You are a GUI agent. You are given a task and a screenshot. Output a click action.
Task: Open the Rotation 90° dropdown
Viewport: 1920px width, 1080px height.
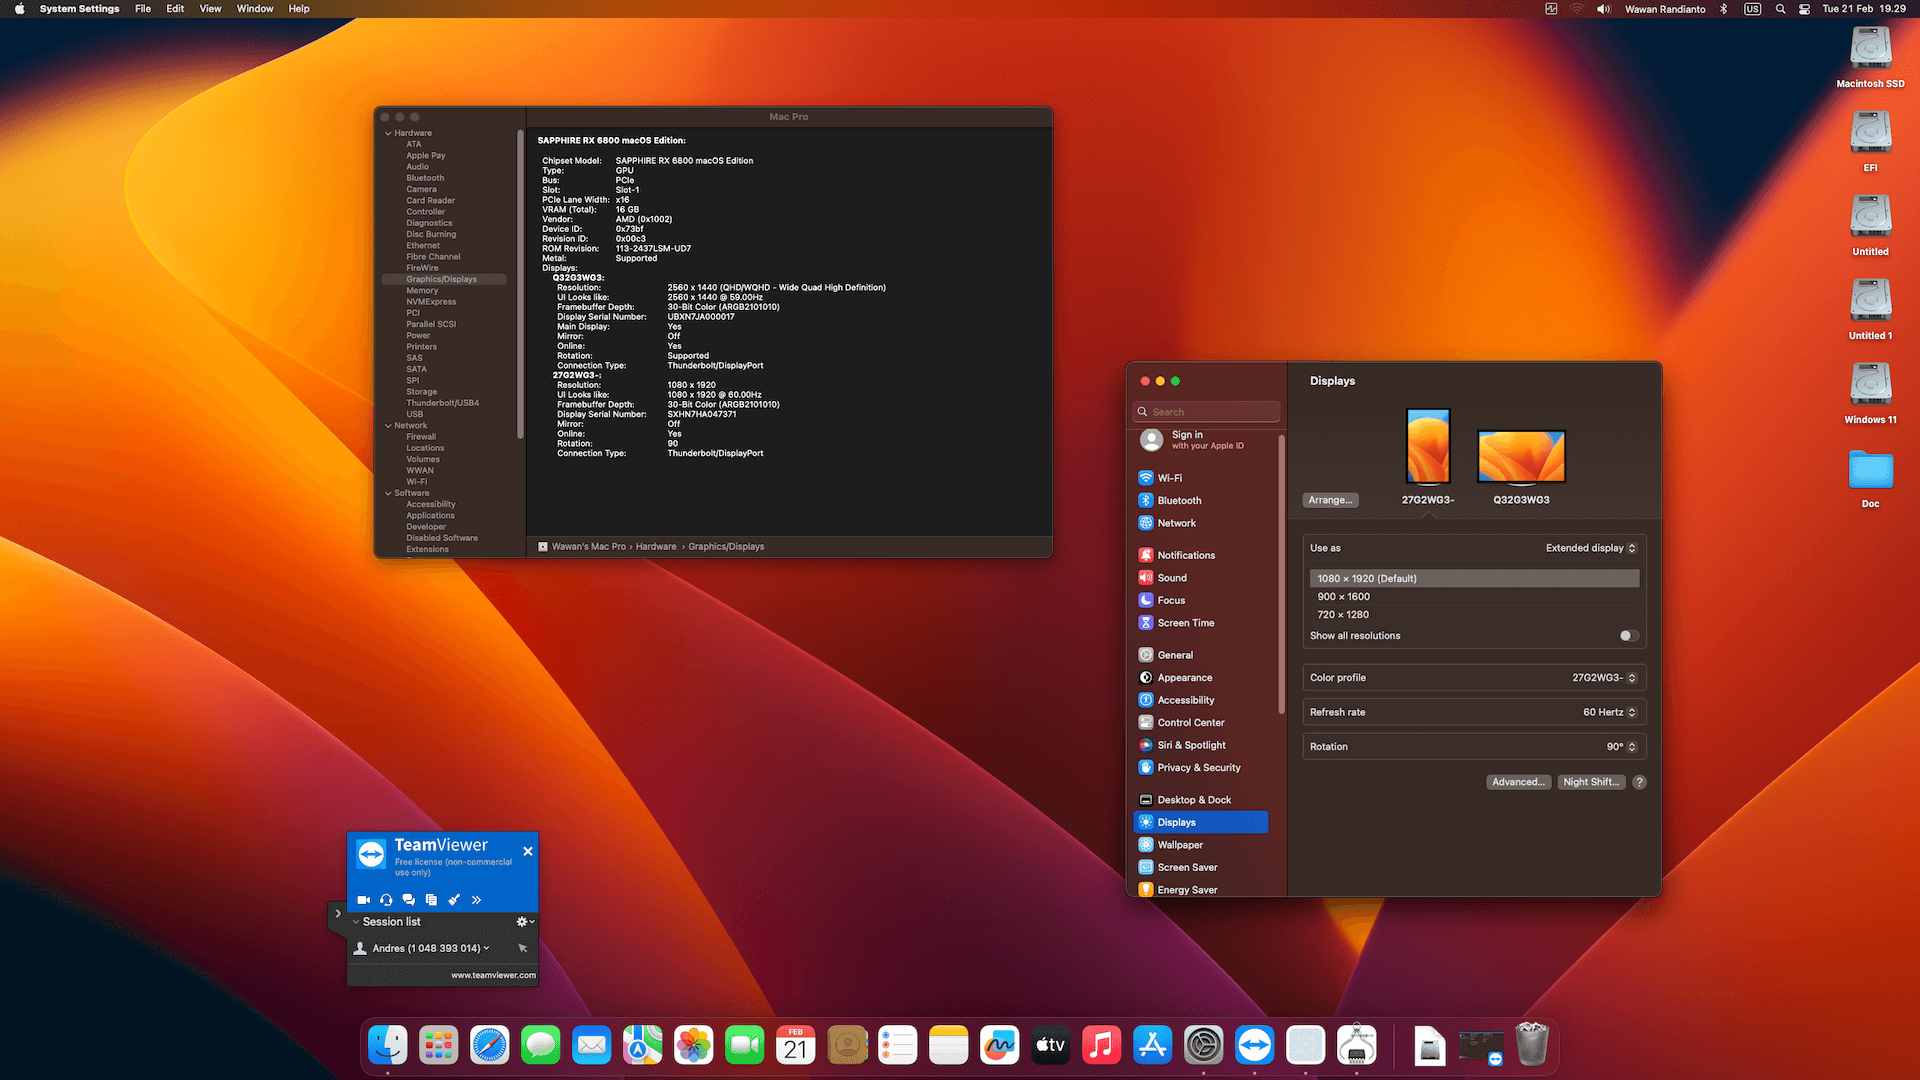pyautogui.click(x=1622, y=747)
